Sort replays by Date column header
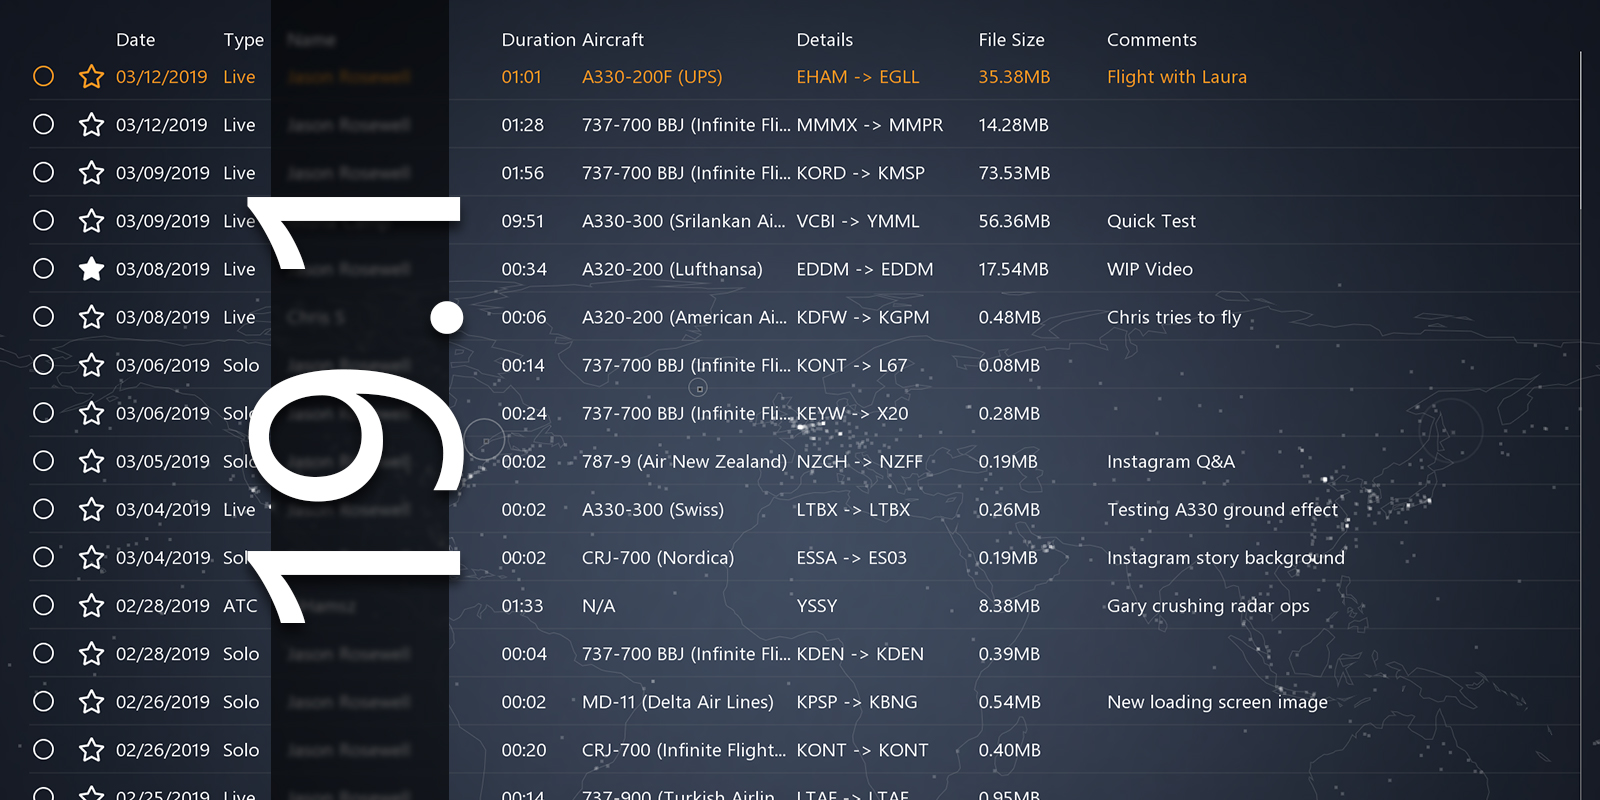This screenshot has width=1600, height=800. (136, 40)
